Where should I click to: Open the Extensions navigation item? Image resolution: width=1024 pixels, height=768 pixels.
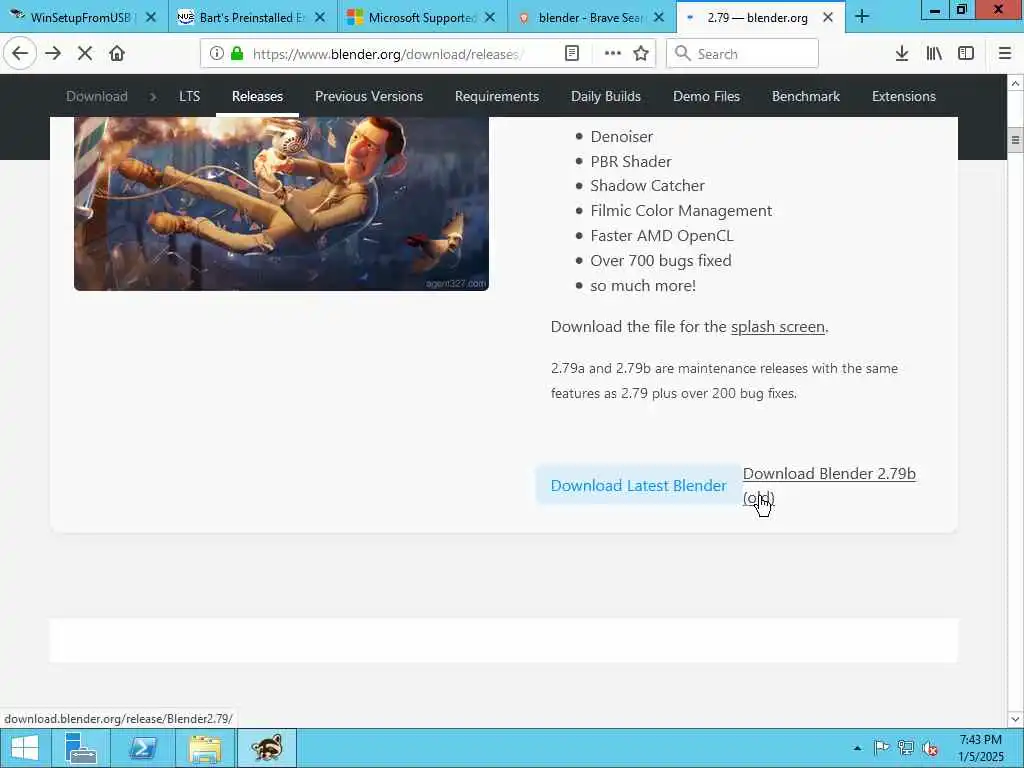(904, 96)
